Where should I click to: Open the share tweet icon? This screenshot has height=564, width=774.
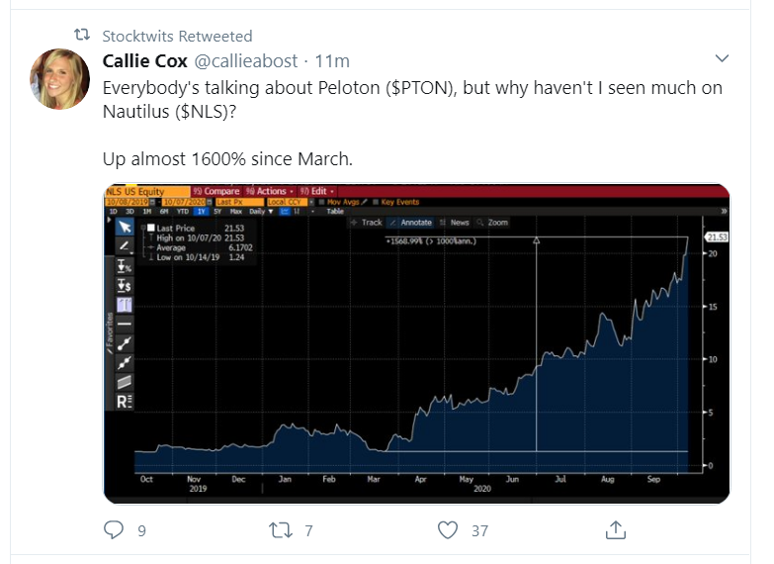pos(616,529)
